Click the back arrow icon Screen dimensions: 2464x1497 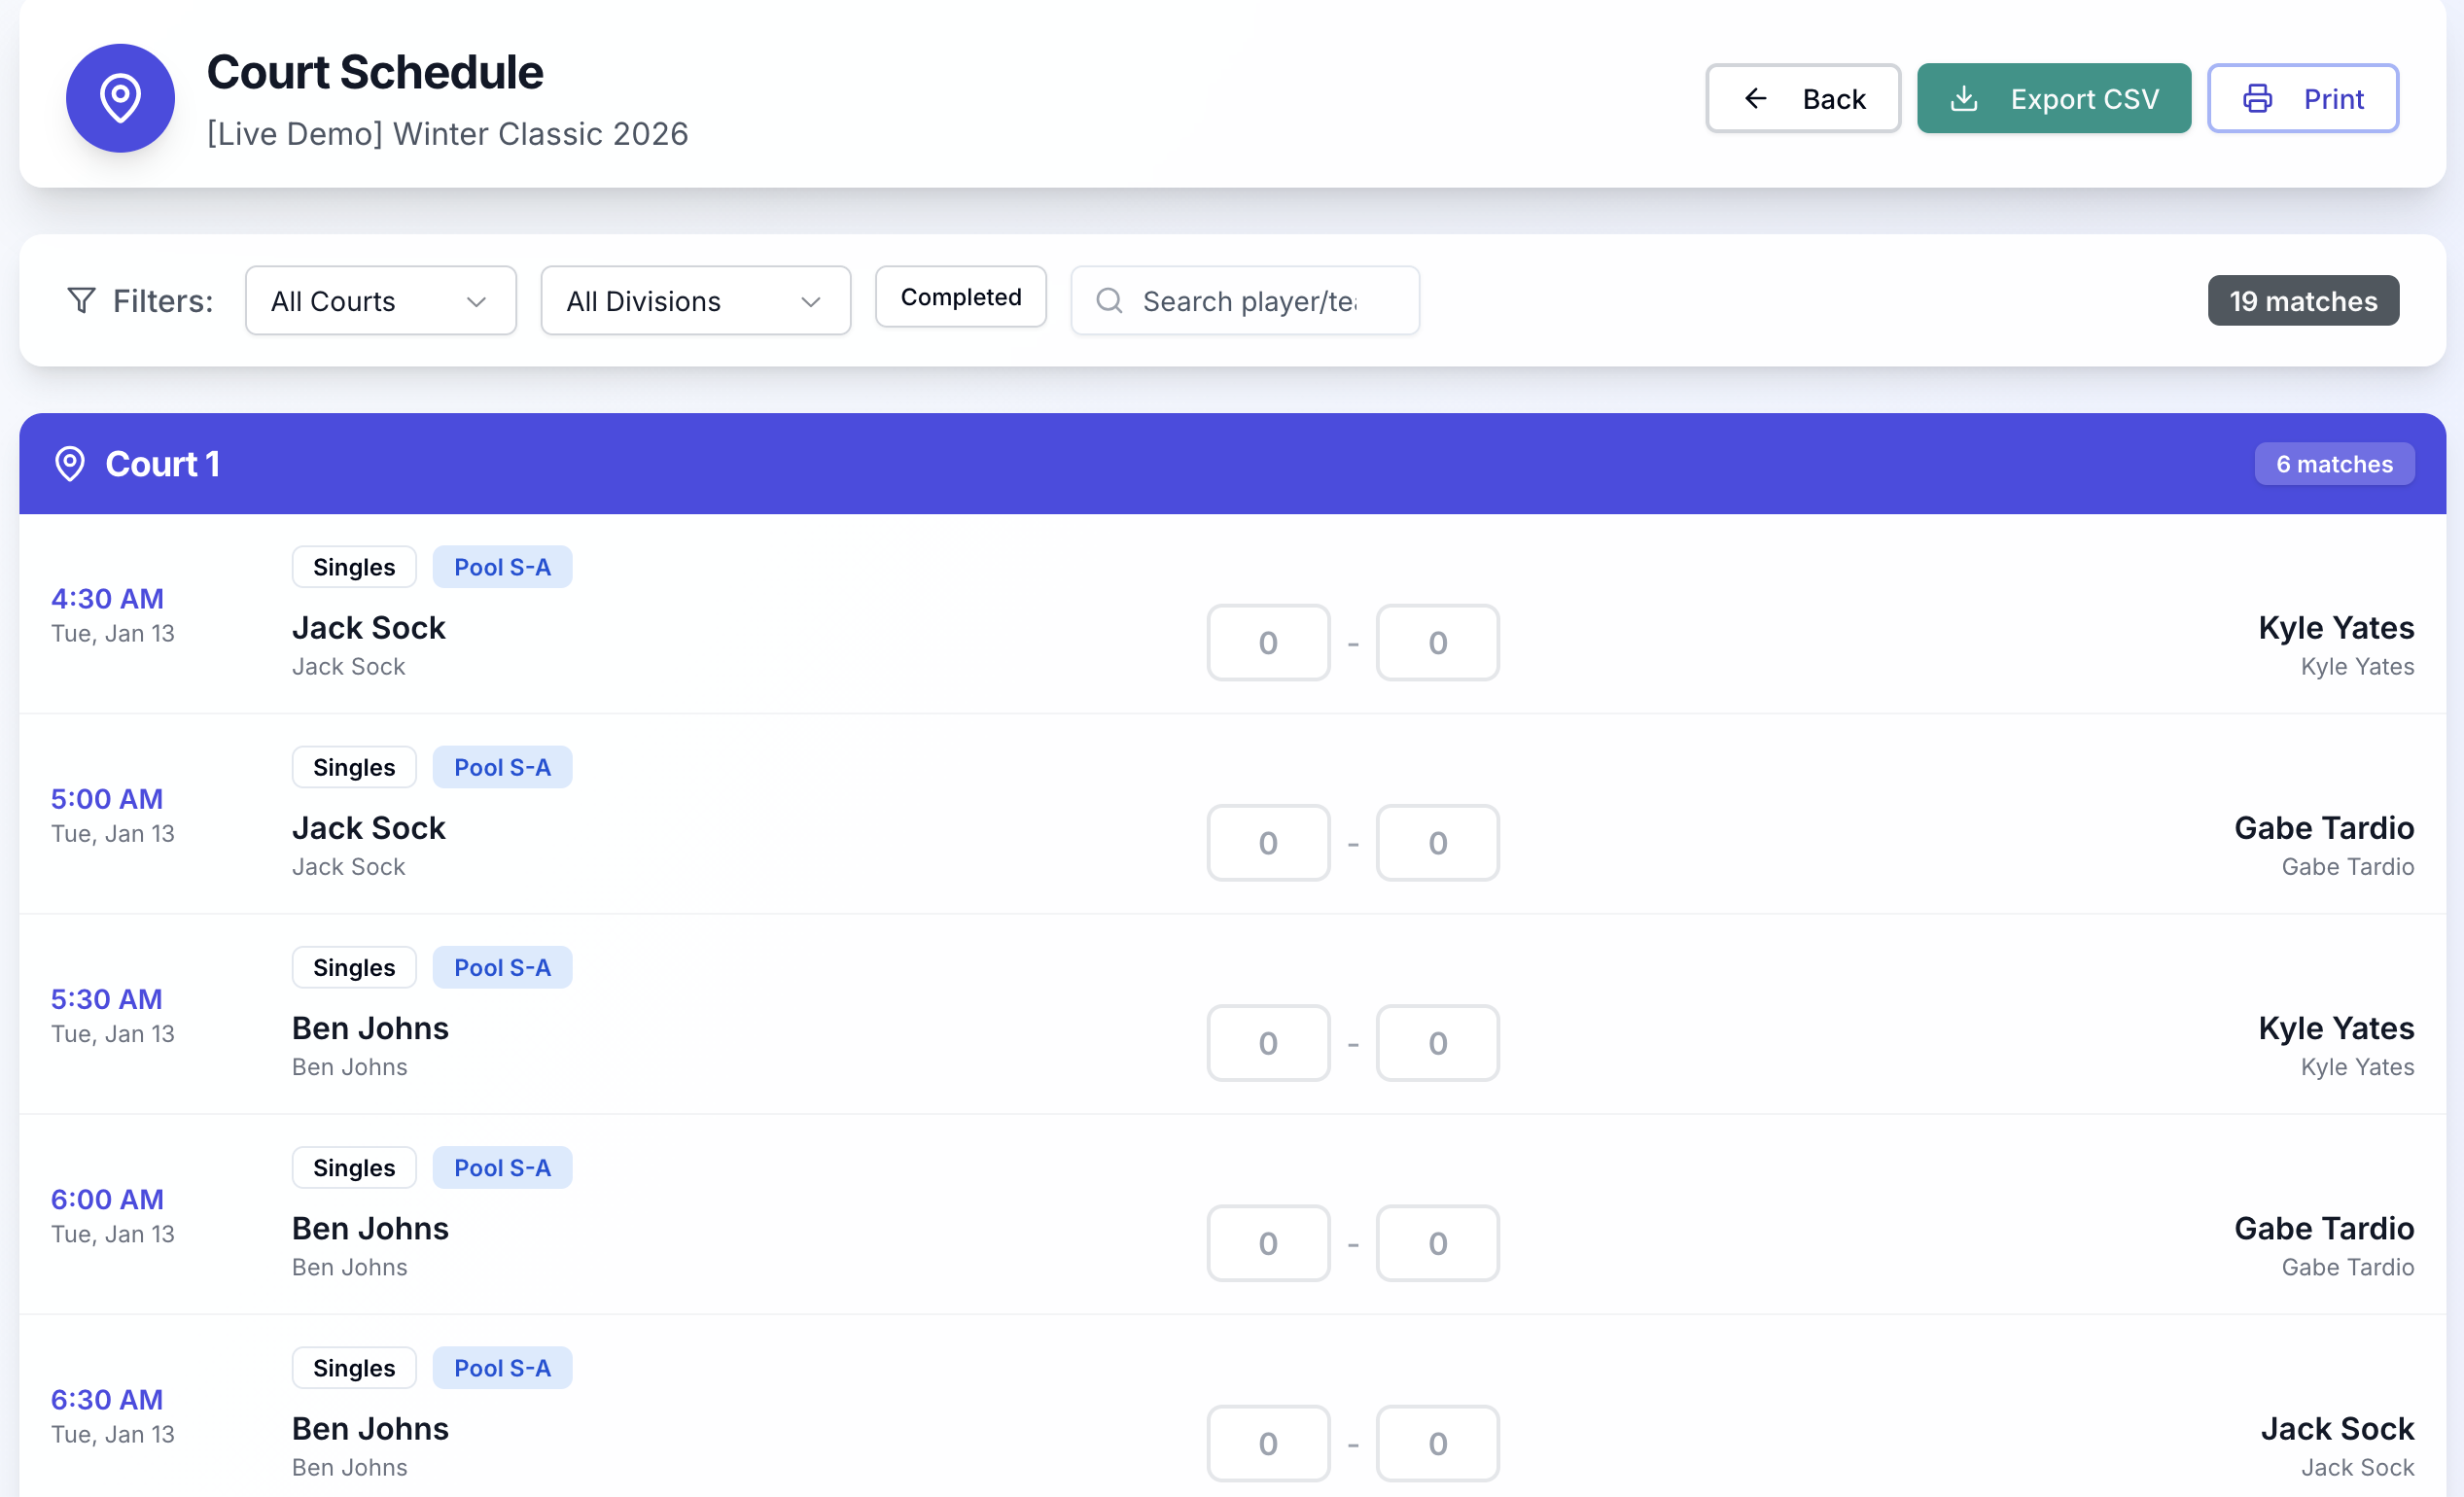[x=1755, y=98]
